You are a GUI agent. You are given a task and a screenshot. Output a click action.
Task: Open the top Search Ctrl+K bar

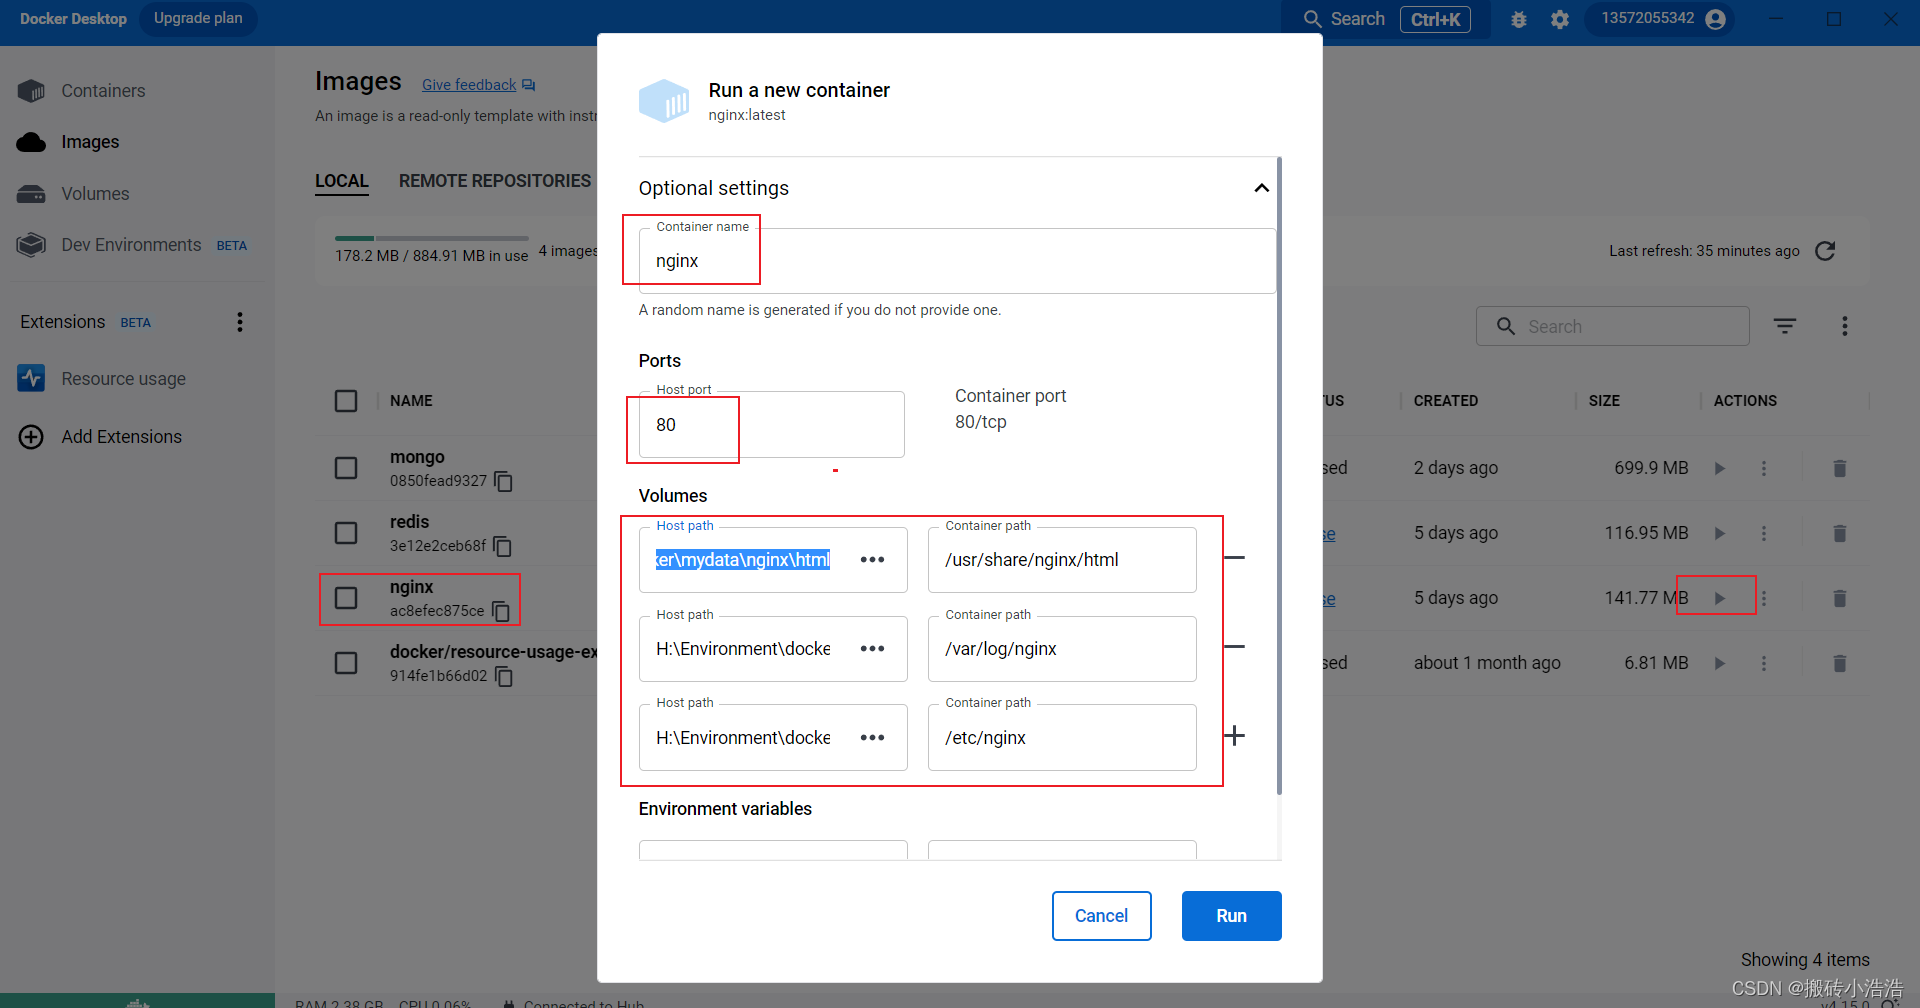tap(1386, 19)
